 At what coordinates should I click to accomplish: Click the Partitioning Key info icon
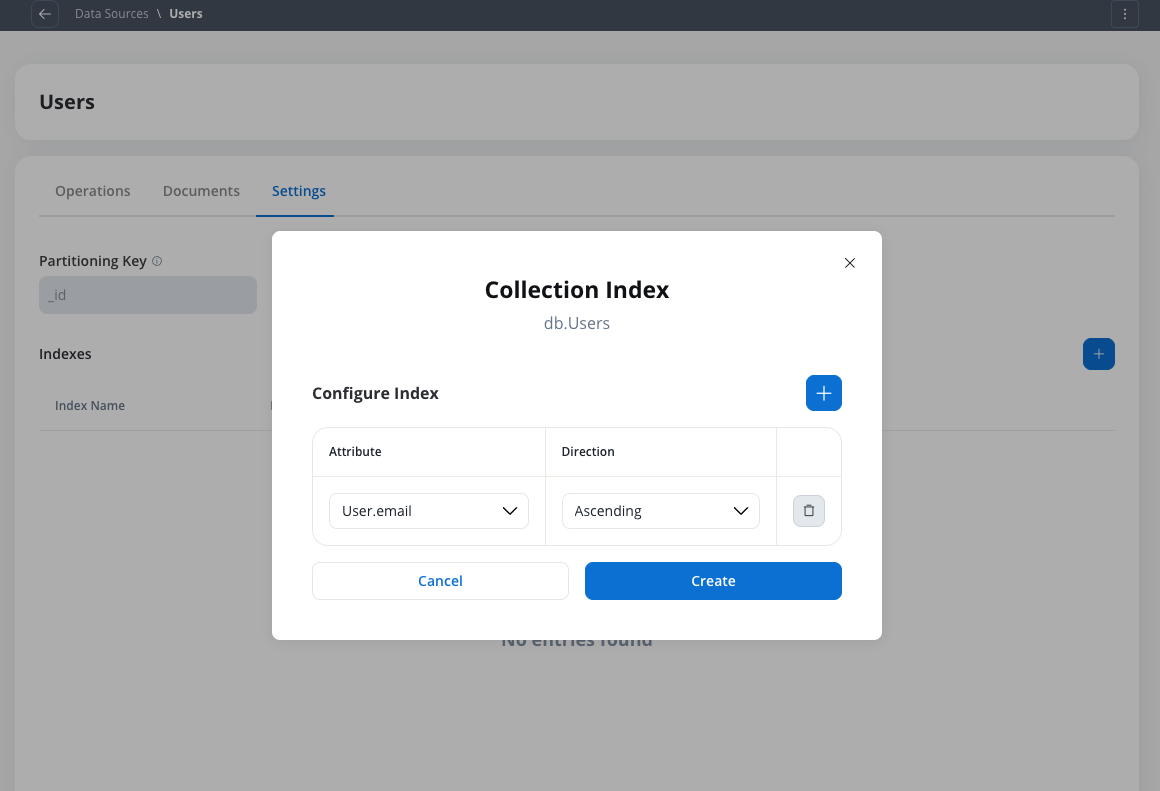click(x=157, y=261)
